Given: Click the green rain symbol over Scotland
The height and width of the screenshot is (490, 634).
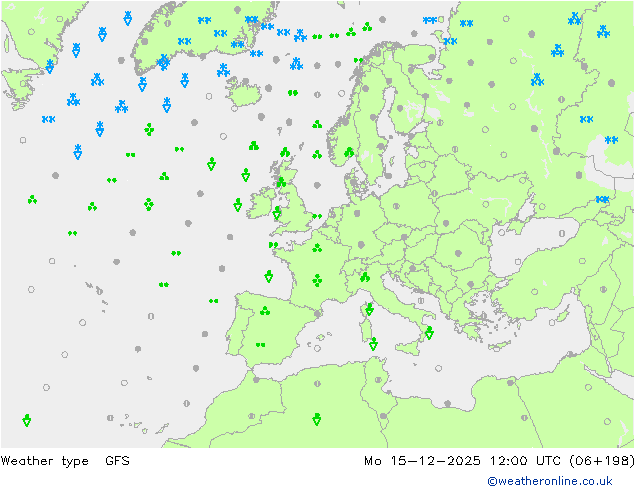Looking at the screenshot, I should click(281, 182).
